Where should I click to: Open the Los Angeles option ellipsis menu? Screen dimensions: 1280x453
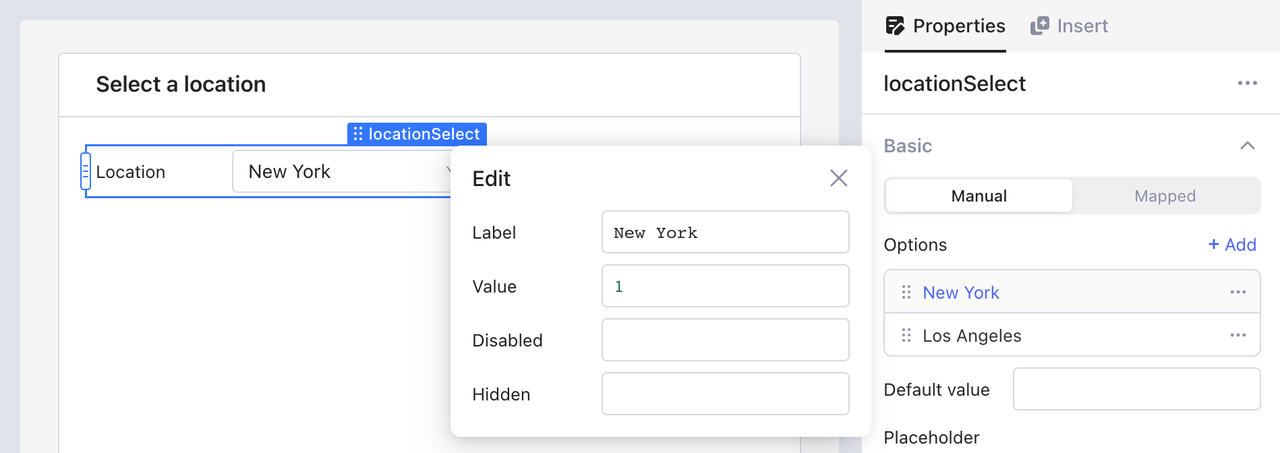click(x=1238, y=336)
